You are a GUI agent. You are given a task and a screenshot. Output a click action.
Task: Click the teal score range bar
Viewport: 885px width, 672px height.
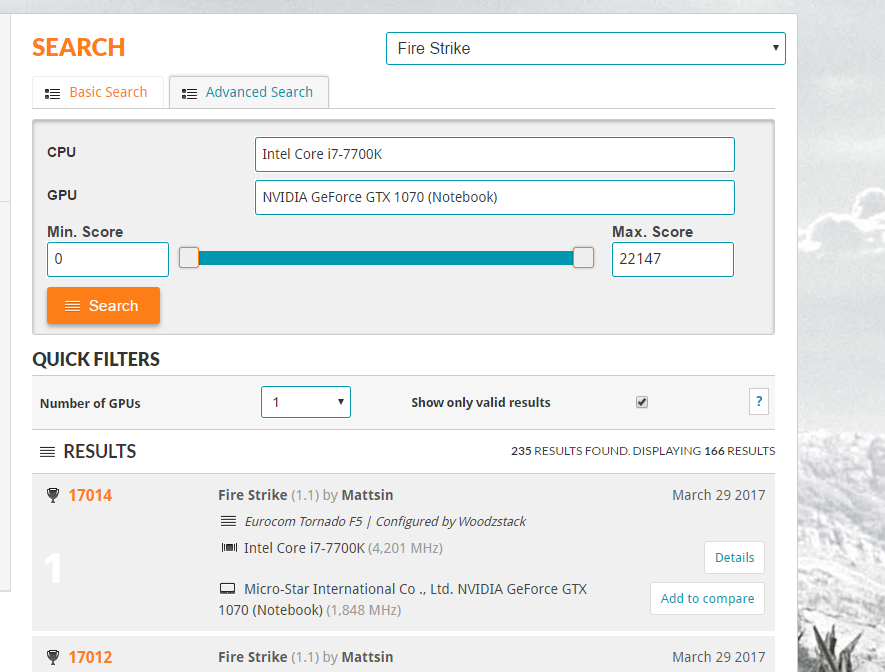tap(386, 258)
